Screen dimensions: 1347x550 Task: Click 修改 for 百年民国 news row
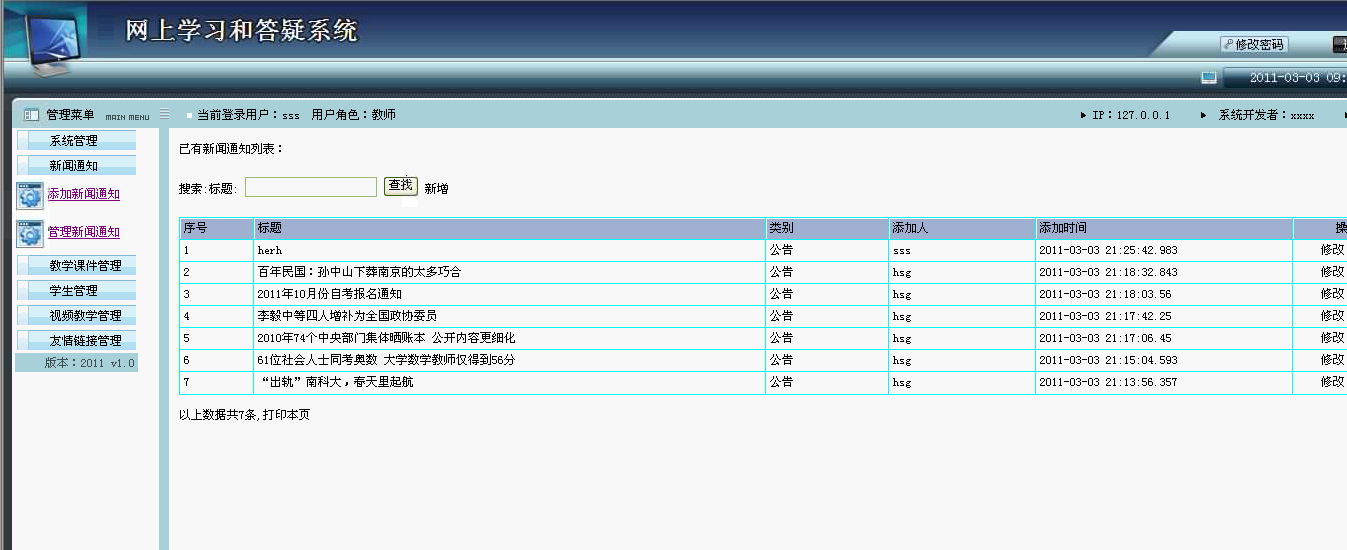(1332, 272)
